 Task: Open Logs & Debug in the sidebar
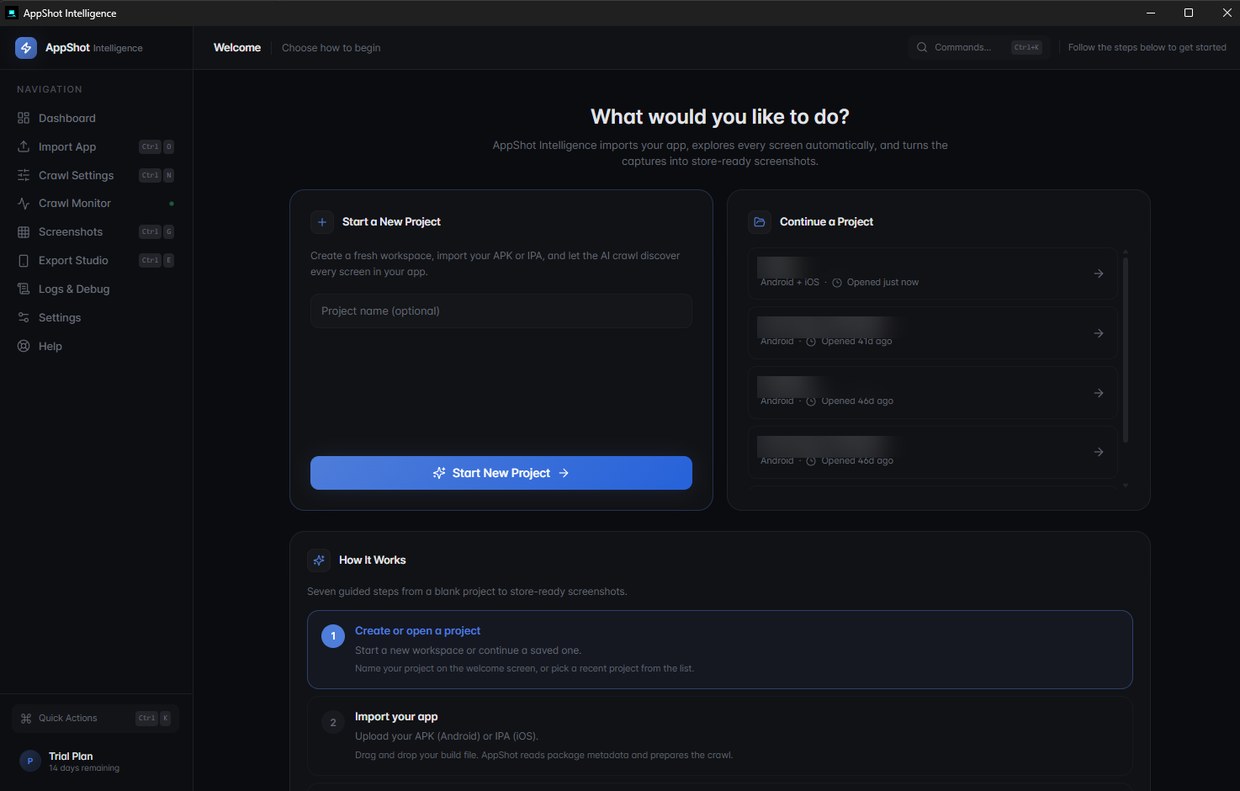tap(96, 289)
